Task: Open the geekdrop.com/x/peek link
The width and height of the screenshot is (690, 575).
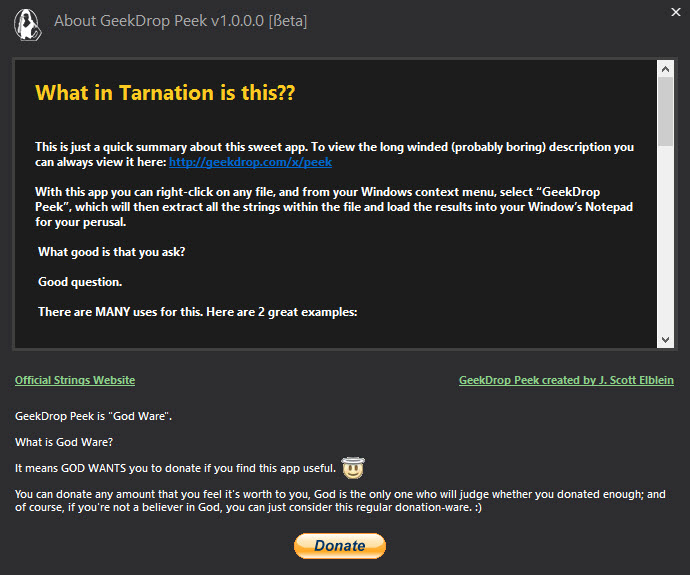Action: point(250,162)
